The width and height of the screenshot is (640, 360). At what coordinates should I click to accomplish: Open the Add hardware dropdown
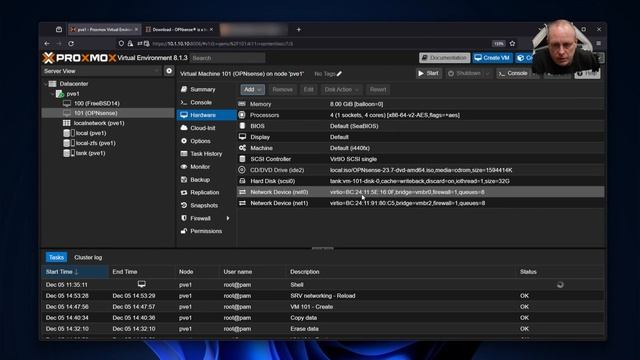click(x=252, y=89)
